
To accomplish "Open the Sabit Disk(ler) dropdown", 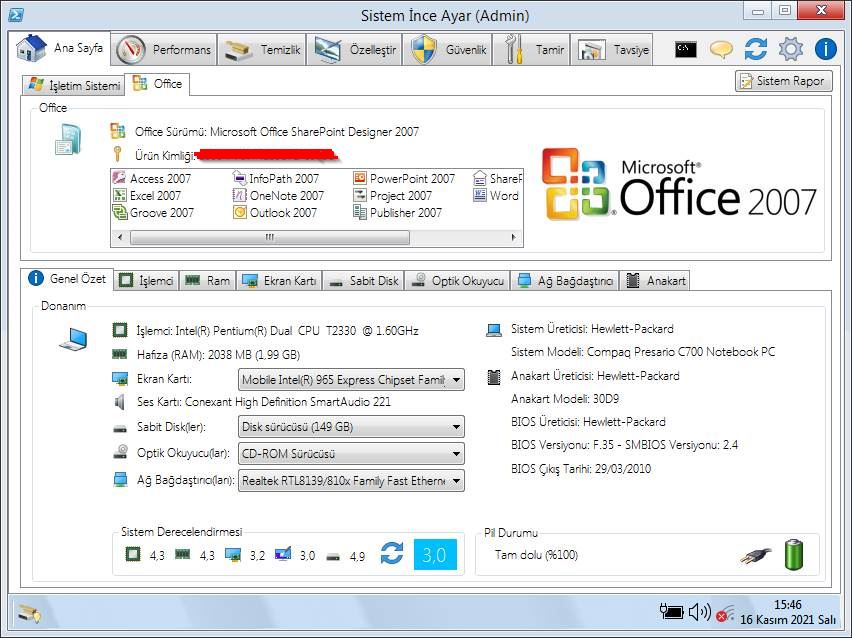I will pos(351,427).
